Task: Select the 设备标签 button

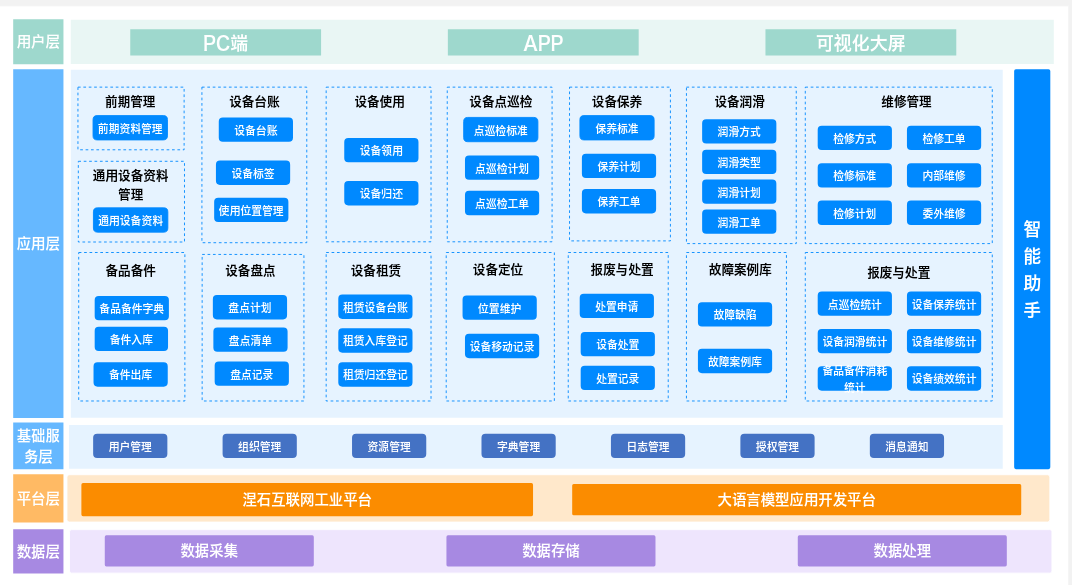Action: coord(253,173)
